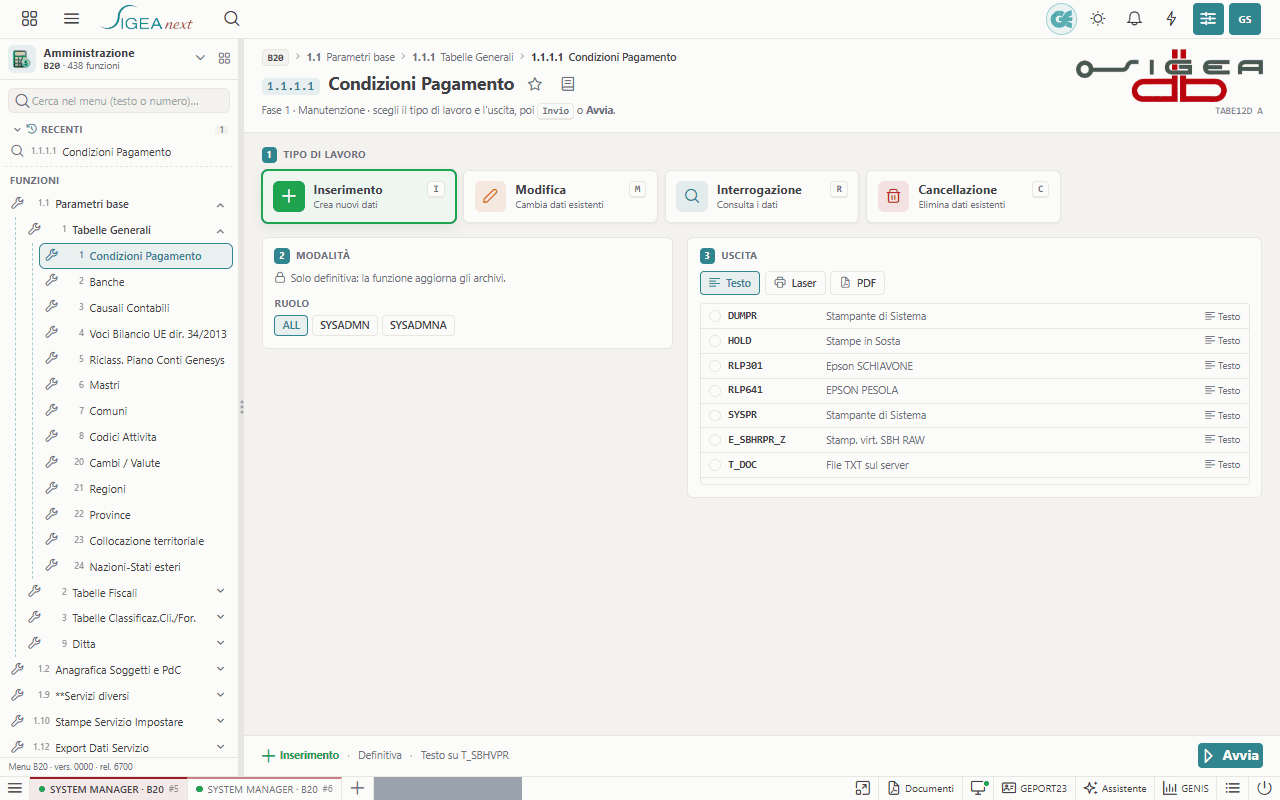Select the DUMPR printer radio button
Screen dimensions: 1280x800
[x=715, y=316]
